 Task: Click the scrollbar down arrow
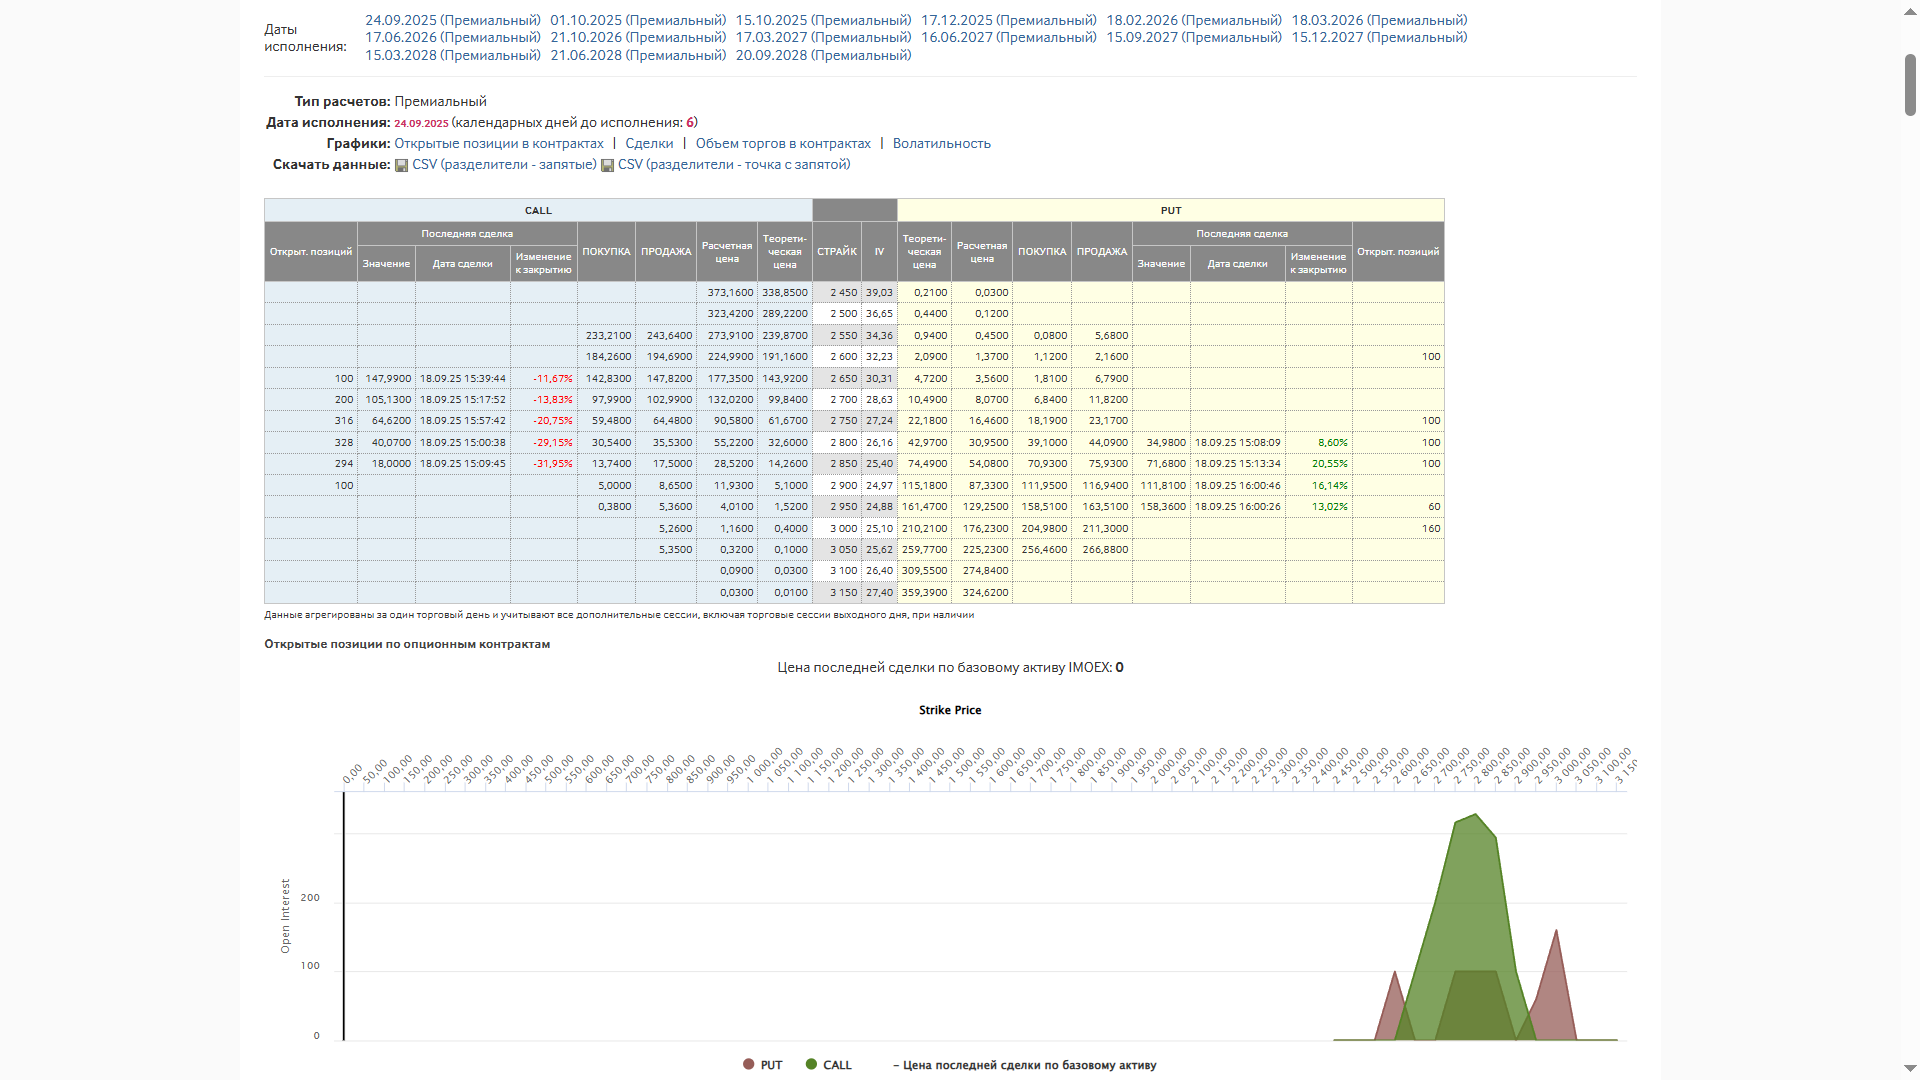[x=1910, y=1069]
